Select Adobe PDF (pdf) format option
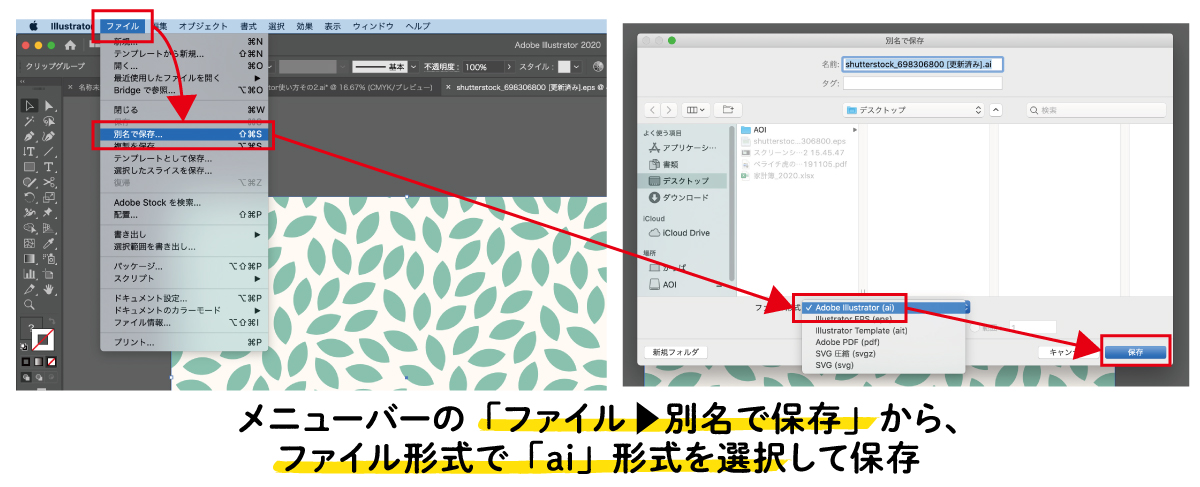 (846, 341)
